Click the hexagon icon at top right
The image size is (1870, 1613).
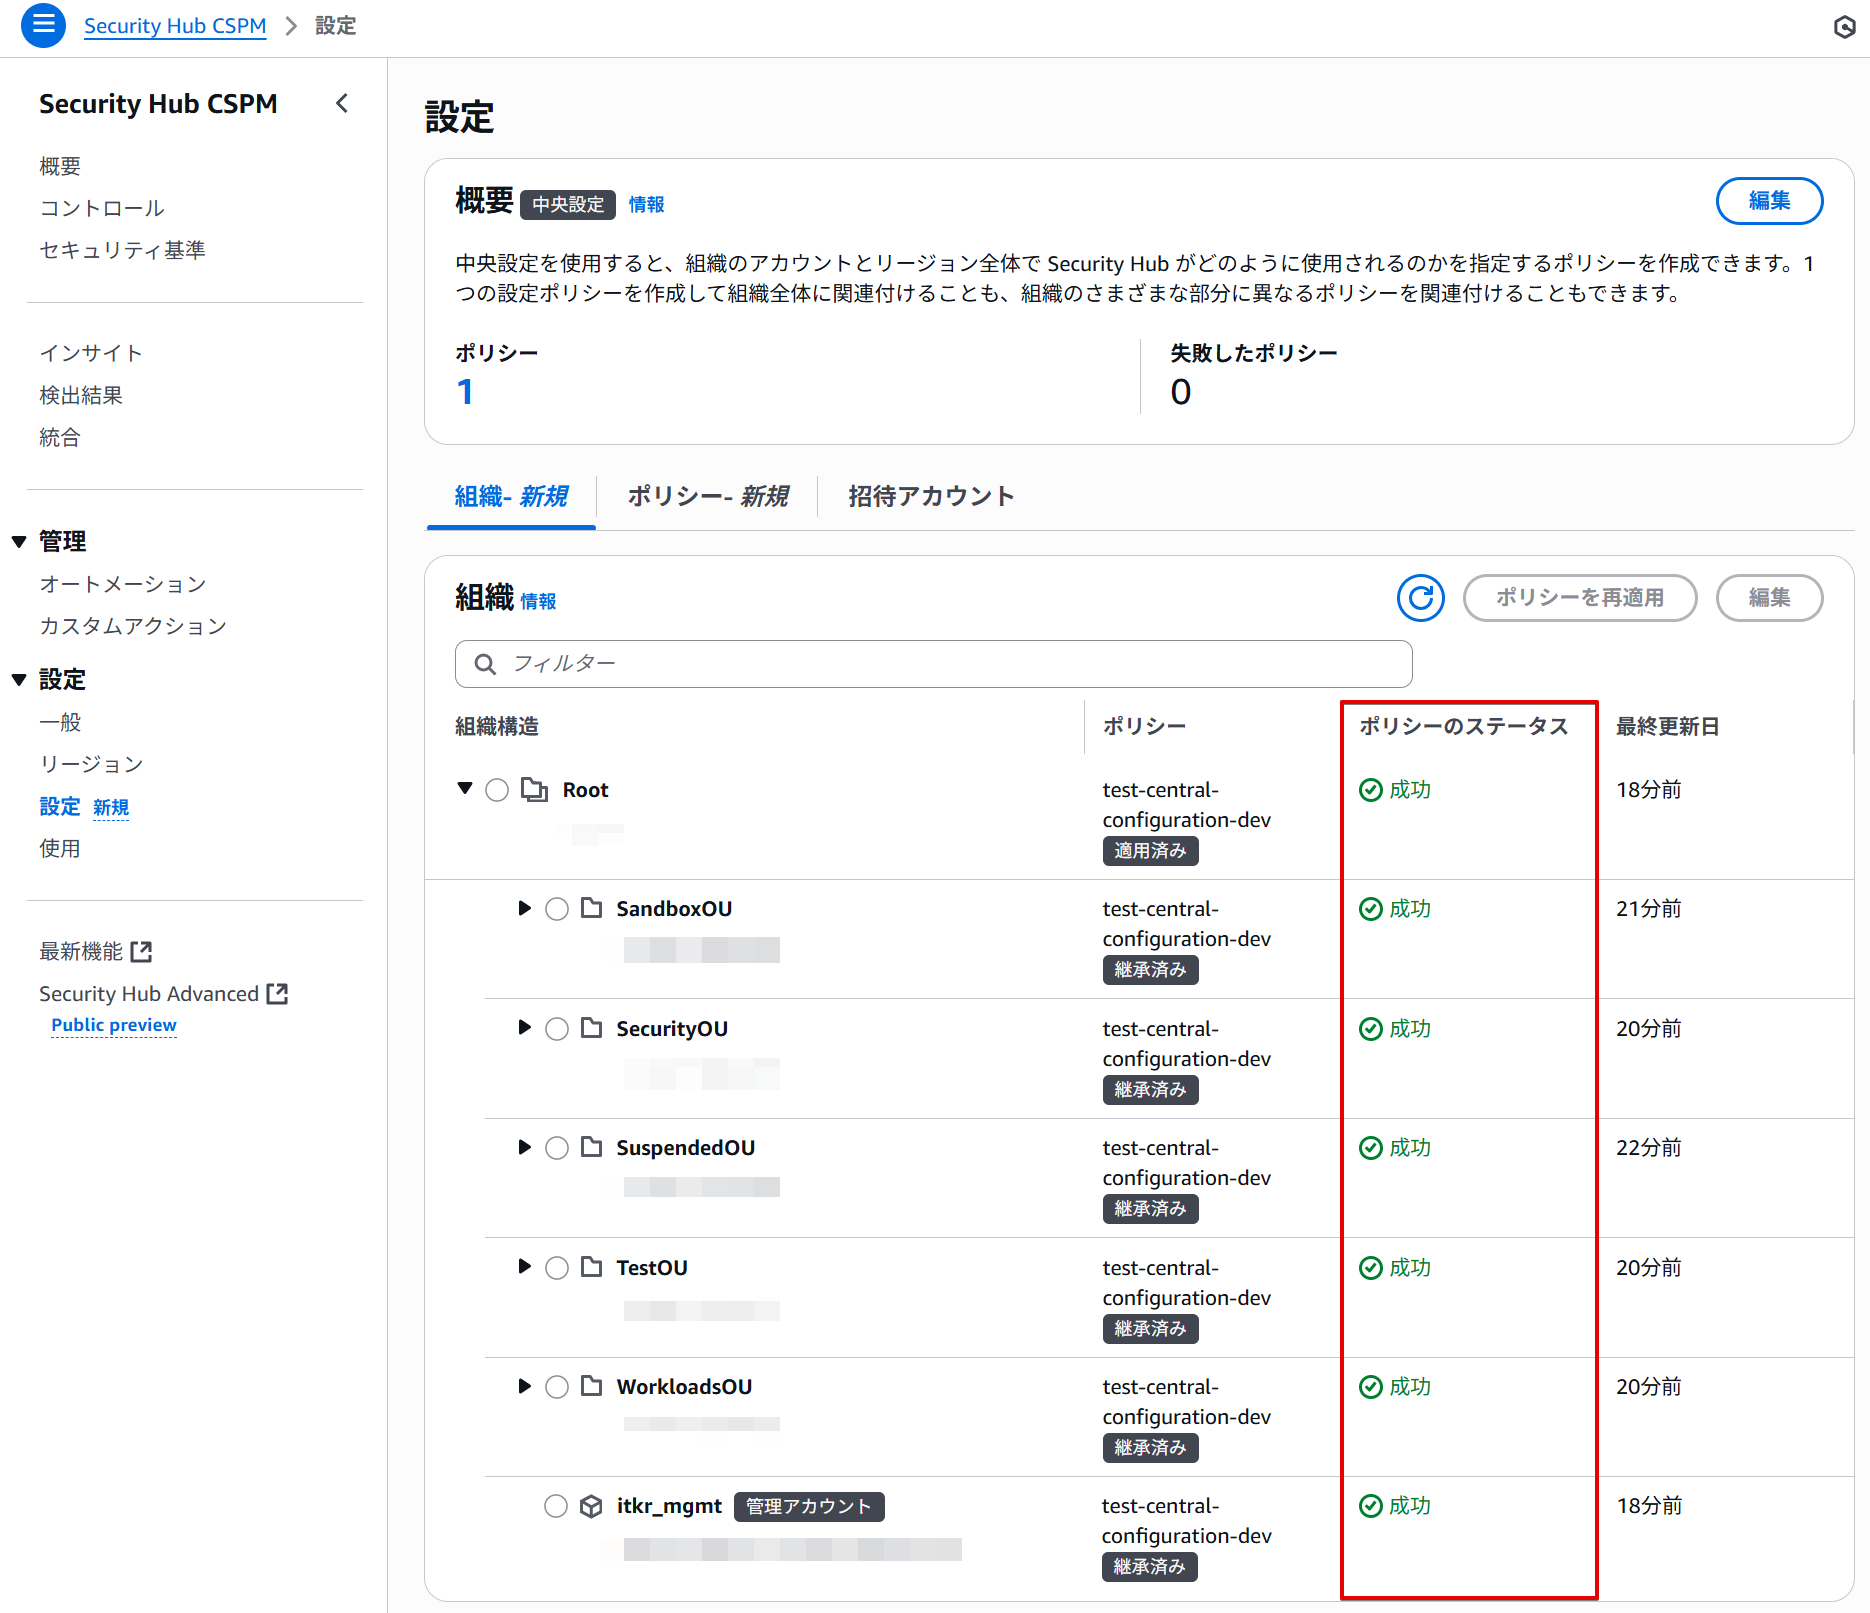[1845, 27]
